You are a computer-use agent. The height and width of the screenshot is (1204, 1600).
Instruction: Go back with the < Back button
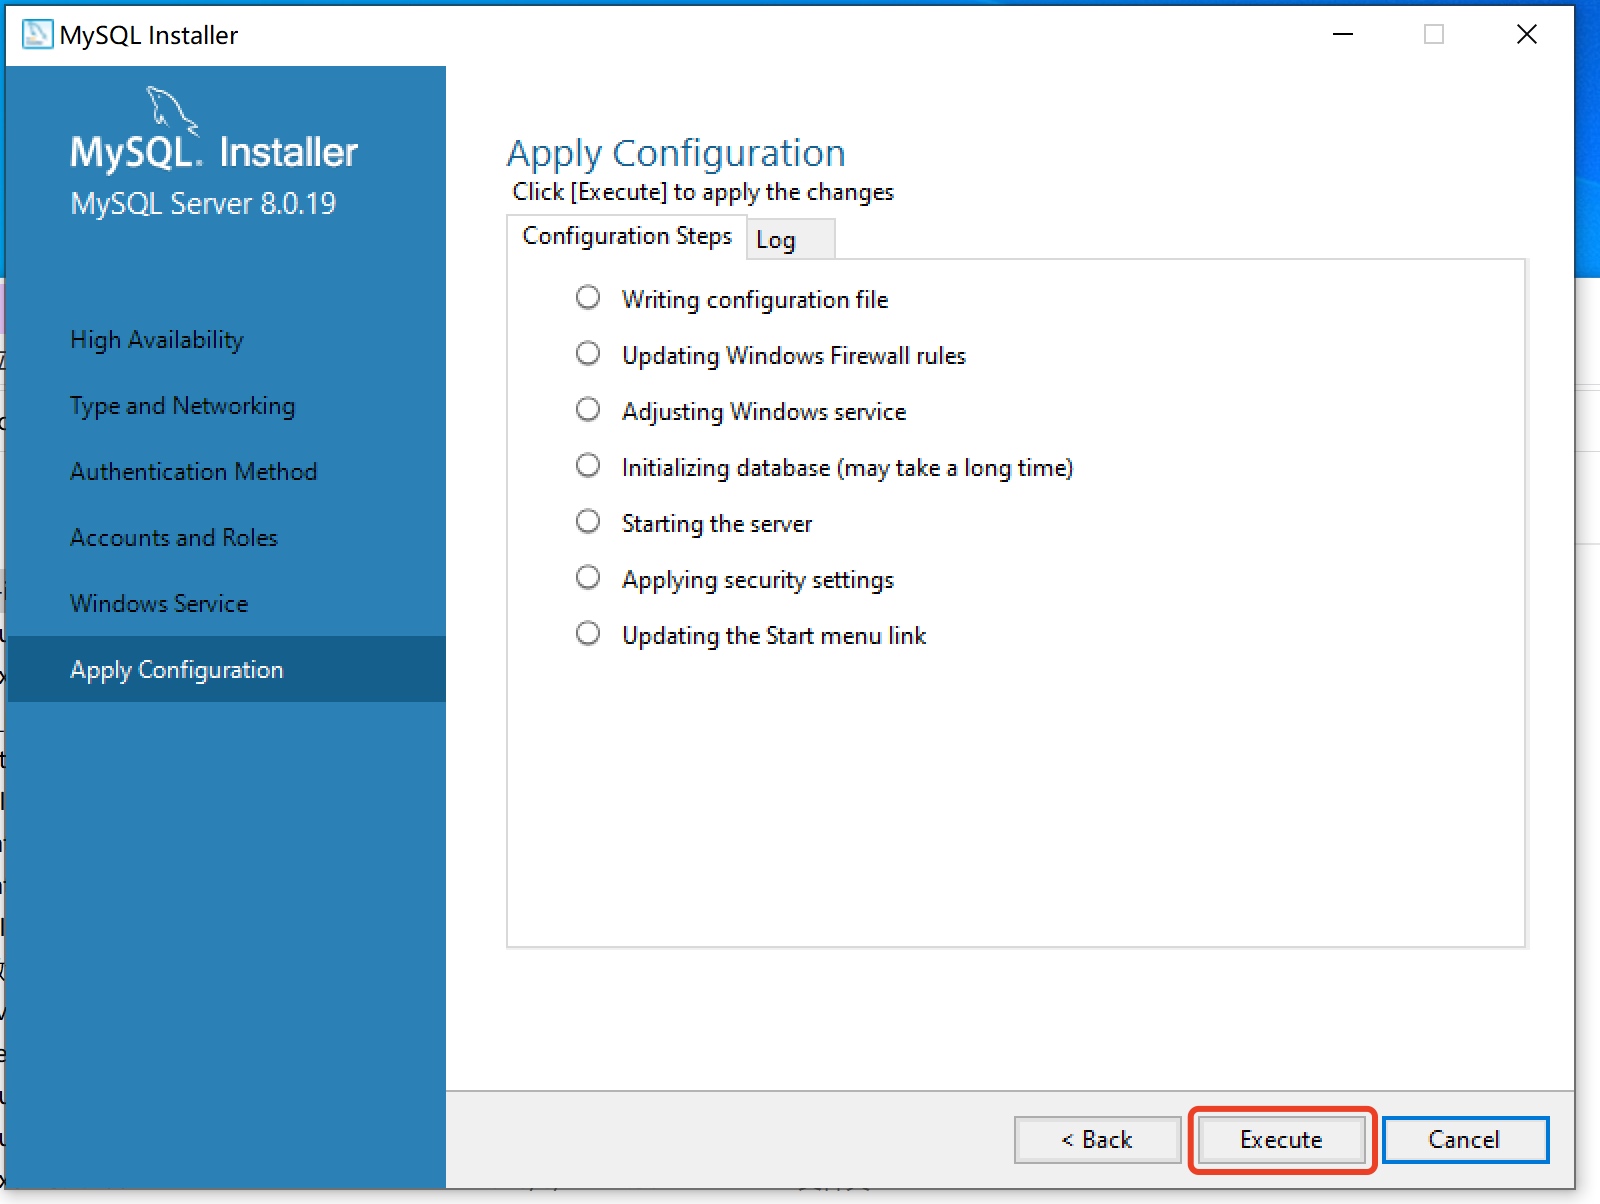tap(1097, 1139)
